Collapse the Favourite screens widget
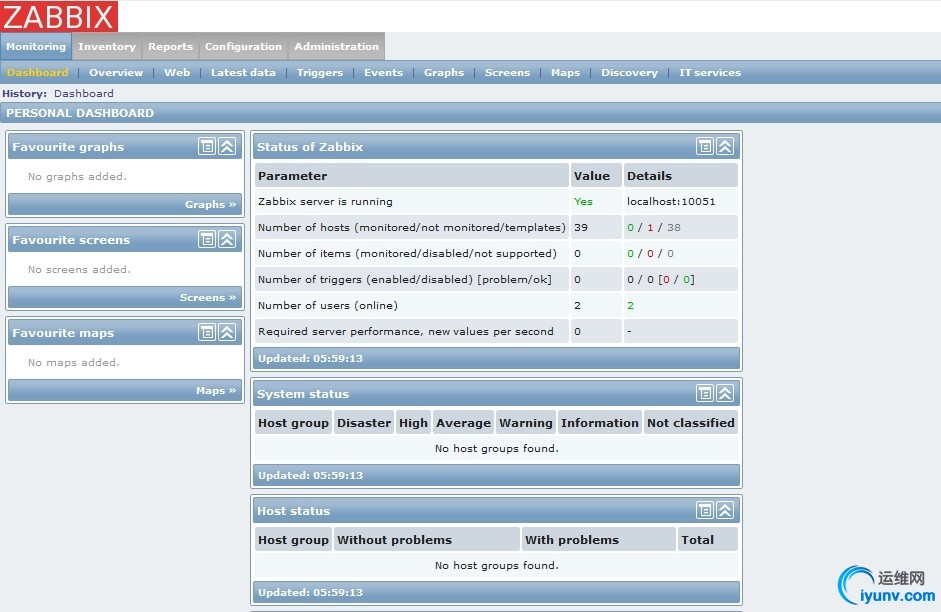Viewport: 941px width, 612px height. click(227, 239)
